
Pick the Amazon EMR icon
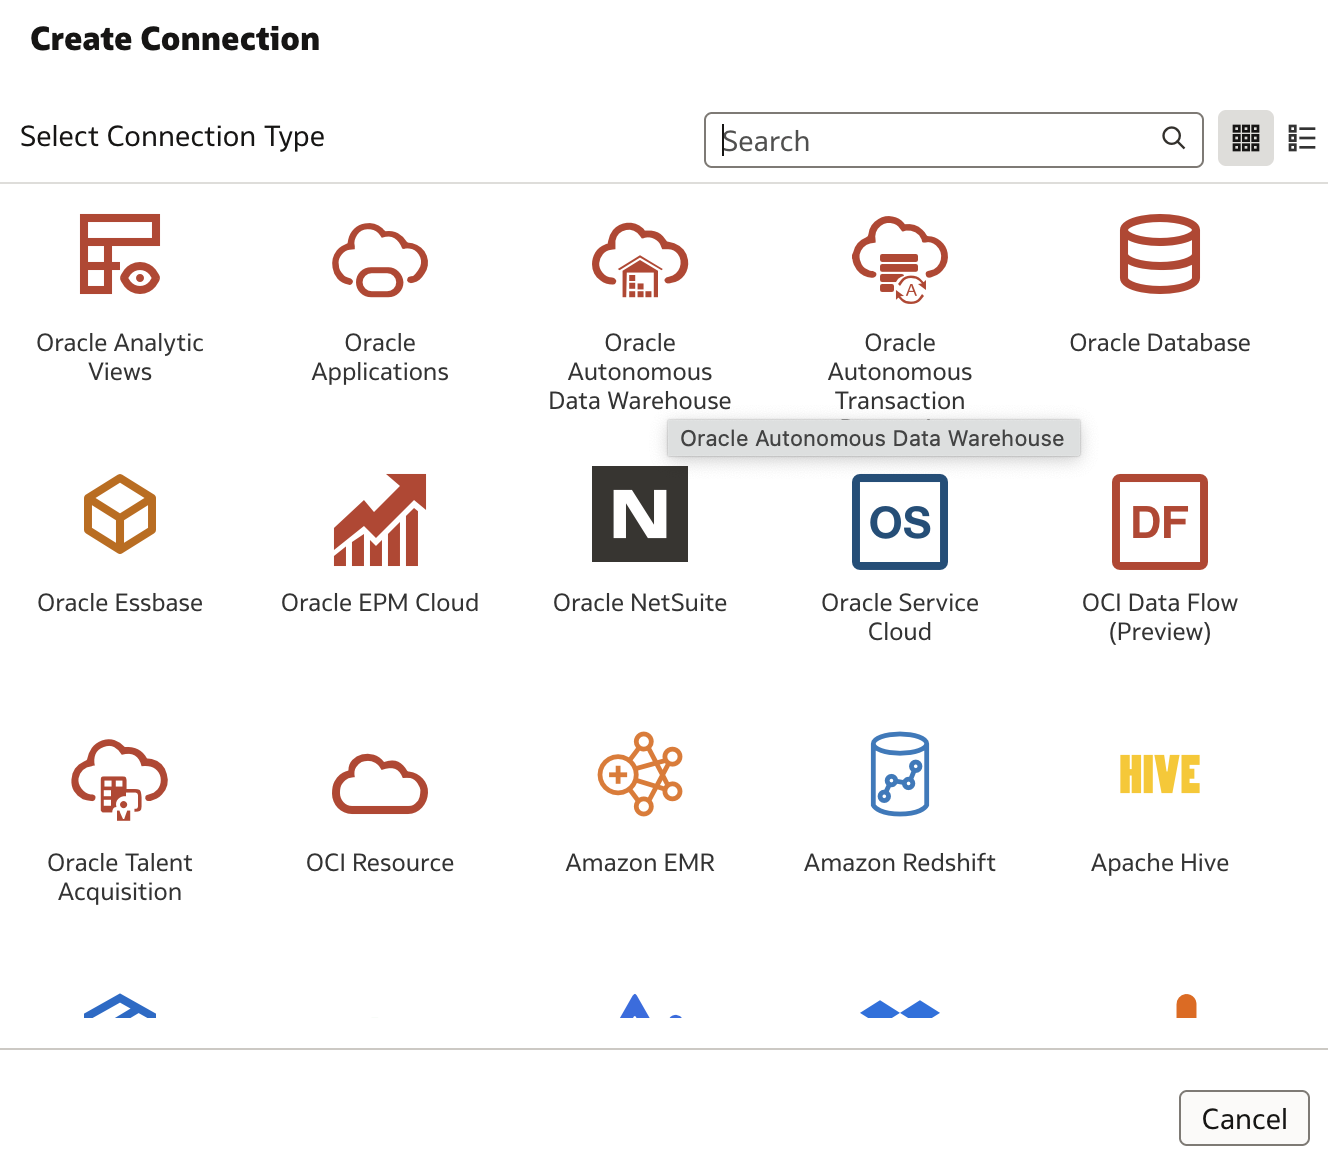640,774
